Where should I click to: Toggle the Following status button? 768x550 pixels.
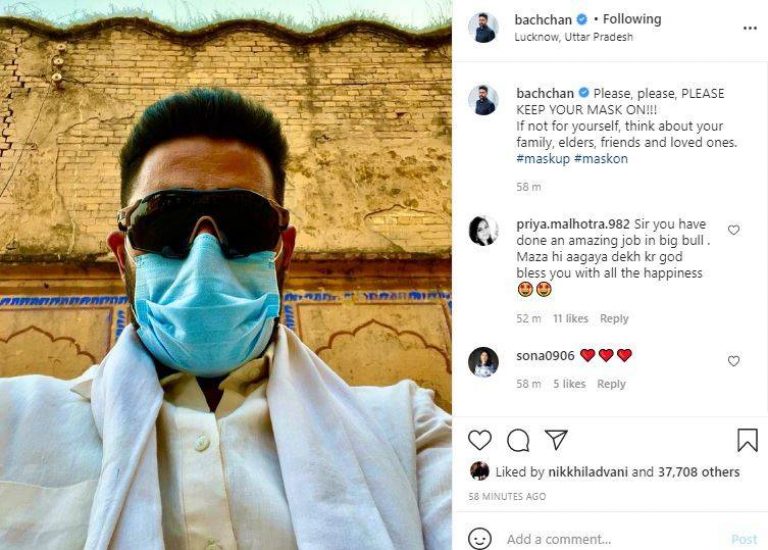(632, 19)
